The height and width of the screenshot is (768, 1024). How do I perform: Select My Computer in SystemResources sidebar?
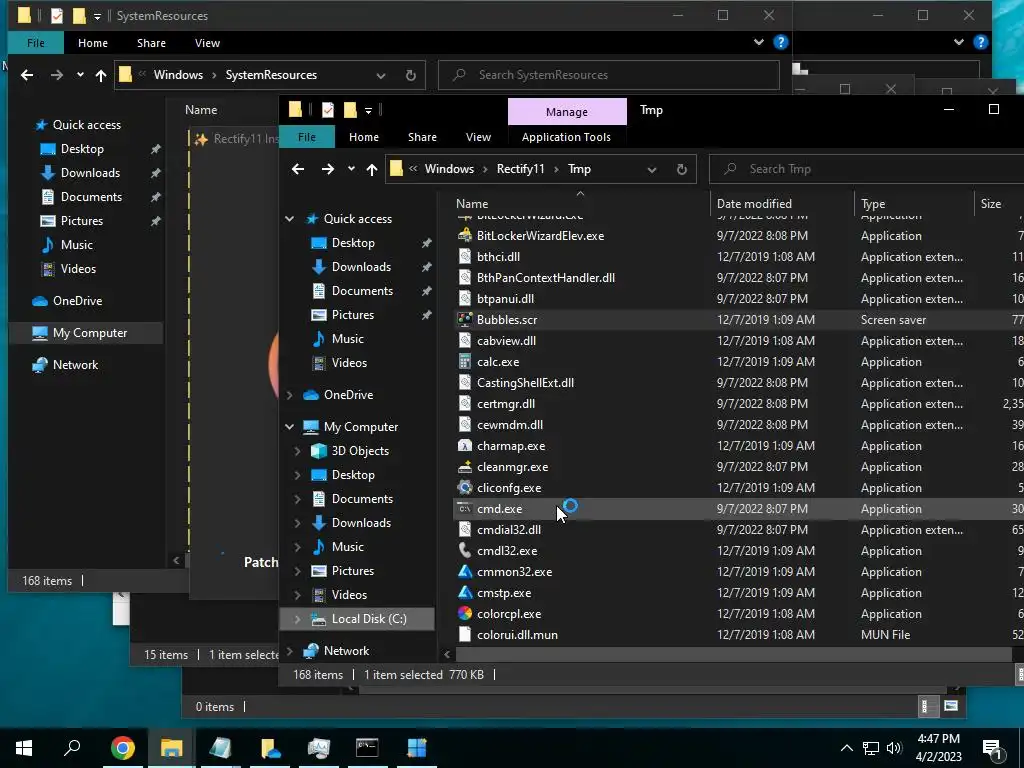coord(86,333)
